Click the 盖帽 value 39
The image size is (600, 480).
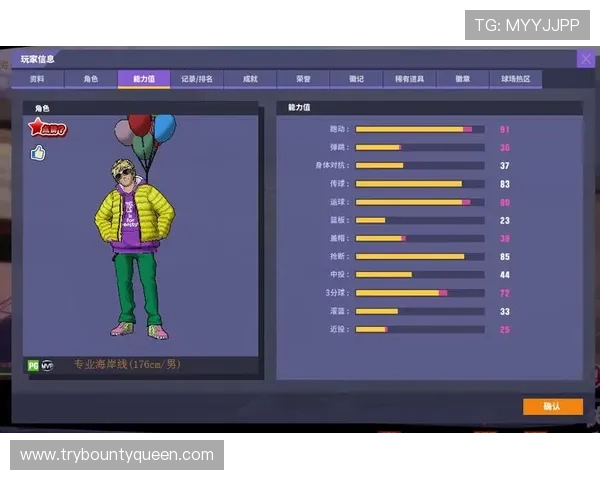505,238
